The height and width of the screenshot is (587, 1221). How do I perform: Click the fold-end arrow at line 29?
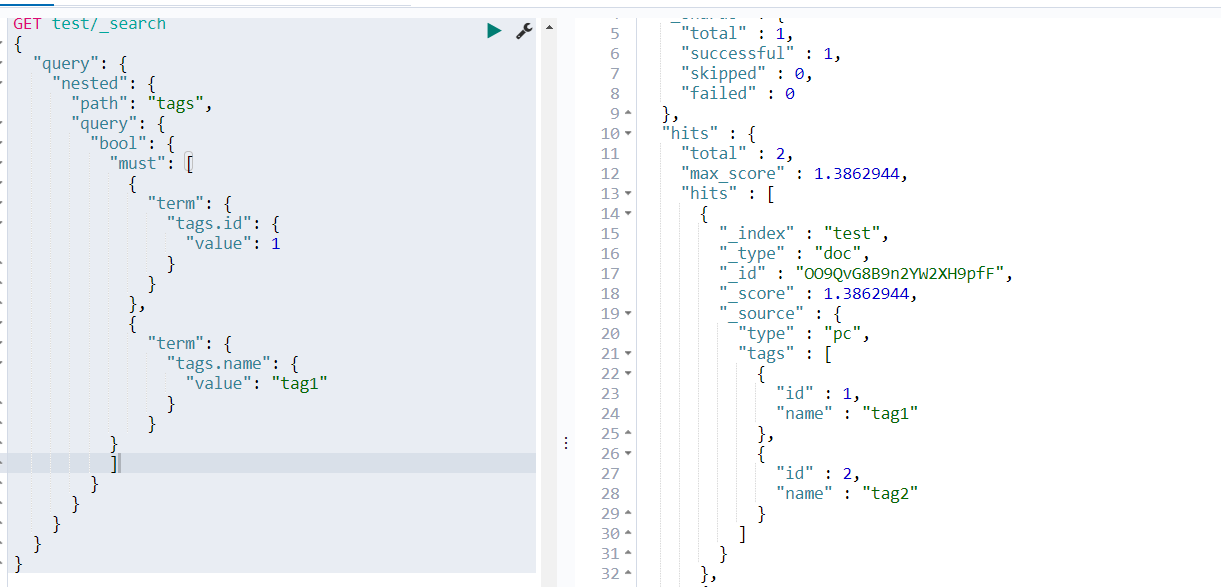628,514
